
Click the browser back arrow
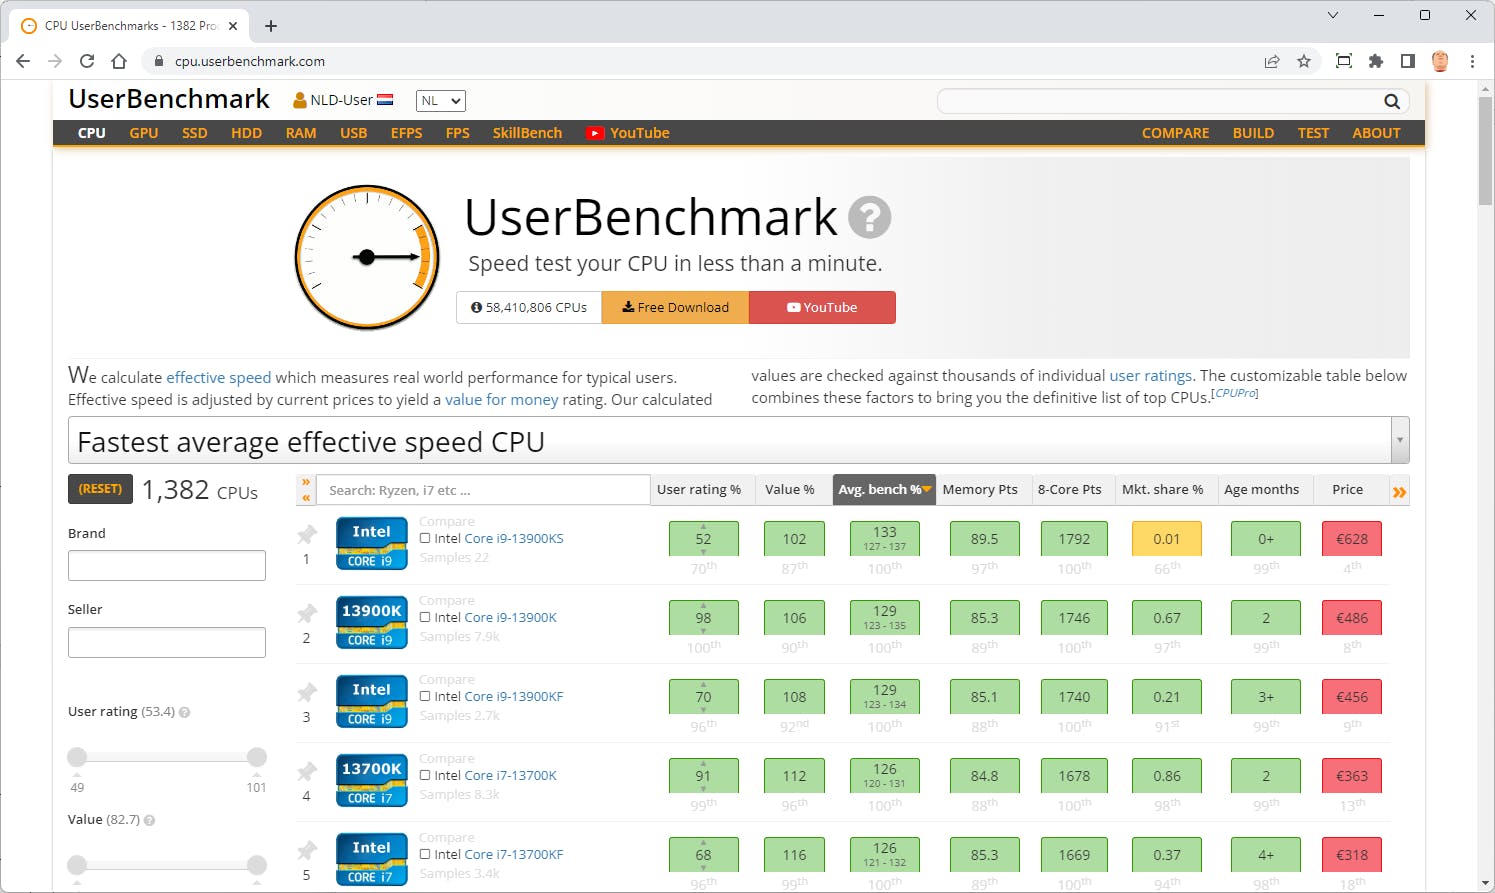pyautogui.click(x=23, y=61)
